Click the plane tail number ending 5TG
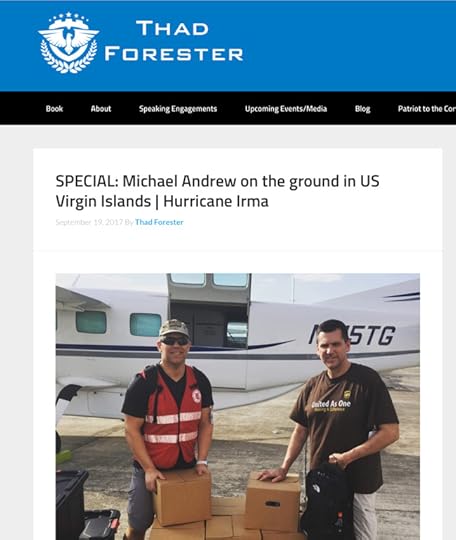The height and width of the screenshot is (540, 456). [352, 335]
